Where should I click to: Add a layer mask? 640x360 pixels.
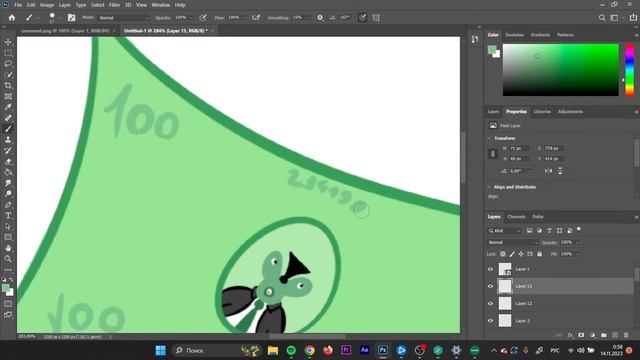(x=581, y=335)
